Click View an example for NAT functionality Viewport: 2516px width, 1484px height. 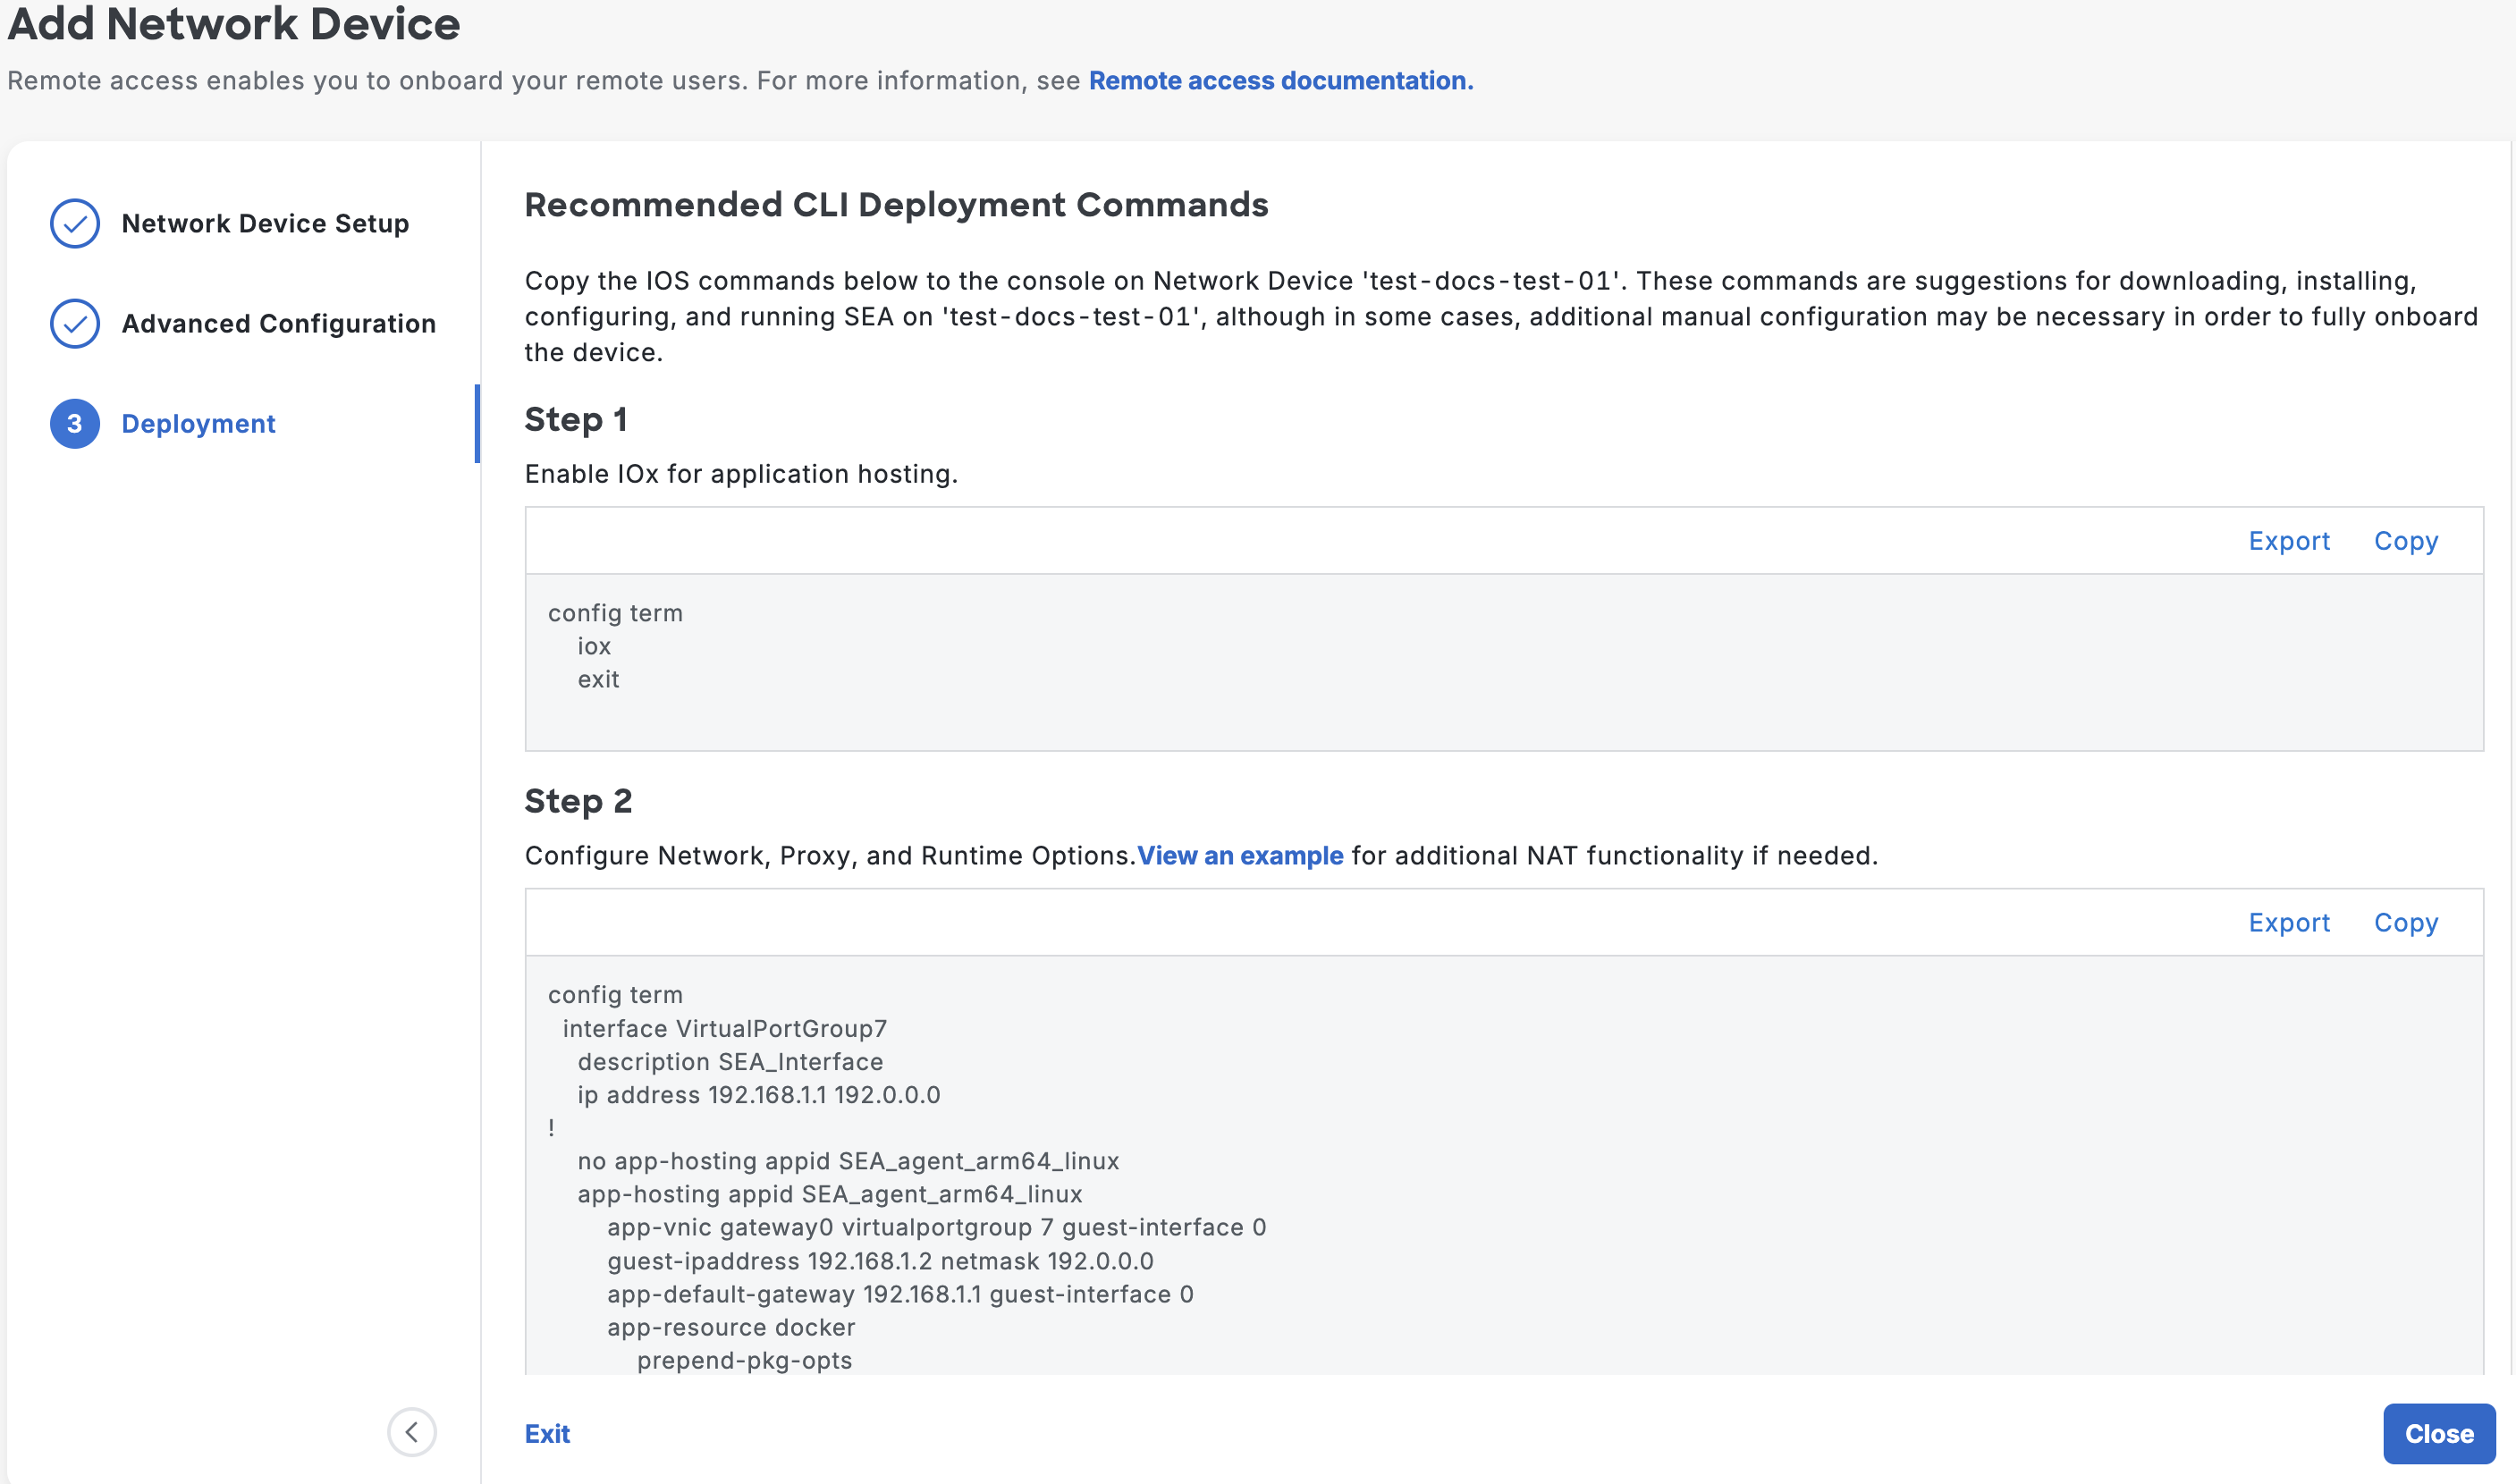click(1240, 855)
